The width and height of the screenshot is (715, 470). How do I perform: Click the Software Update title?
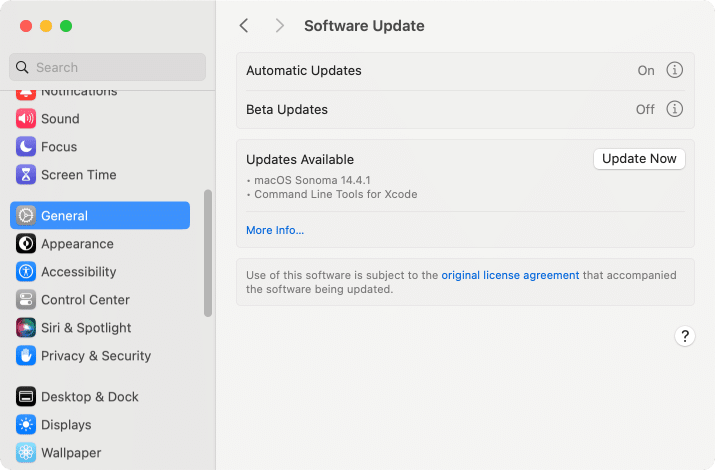coord(364,26)
